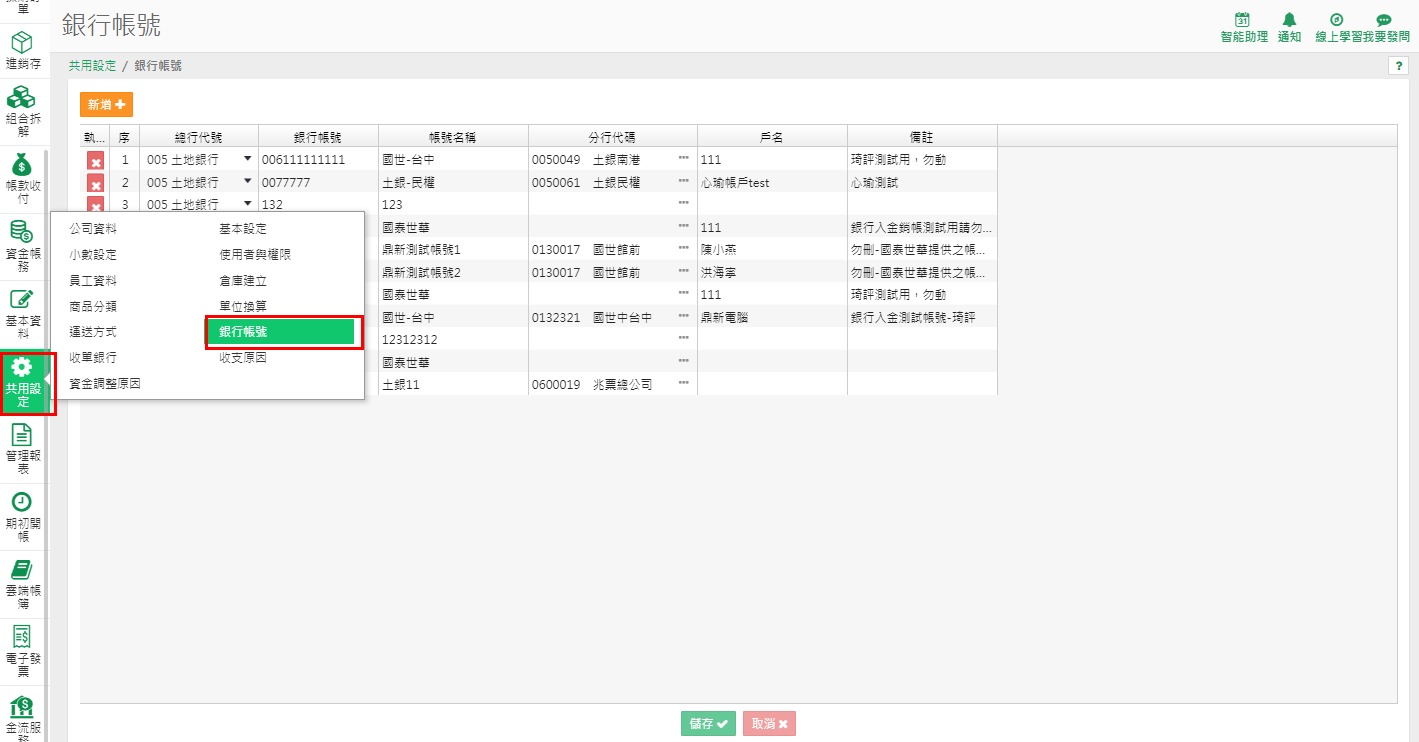The height and width of the screenshot is (742, 1419).
Task: Go to 帳款收付 in the sidebar
Action: click(23, 179)
